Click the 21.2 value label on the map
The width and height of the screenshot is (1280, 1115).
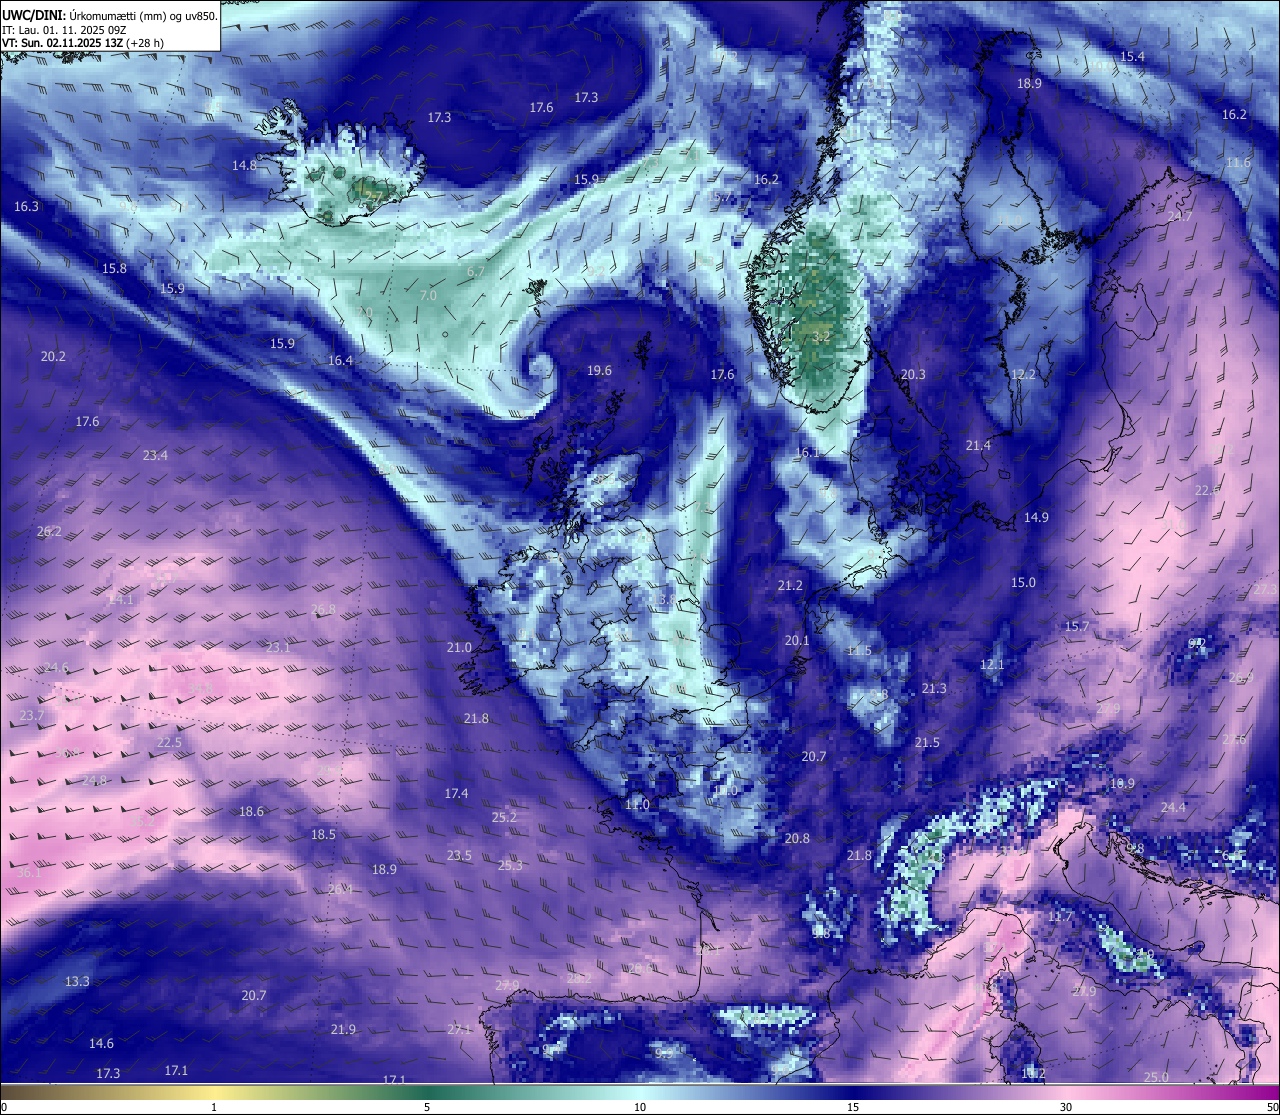[x=790, y=586]
